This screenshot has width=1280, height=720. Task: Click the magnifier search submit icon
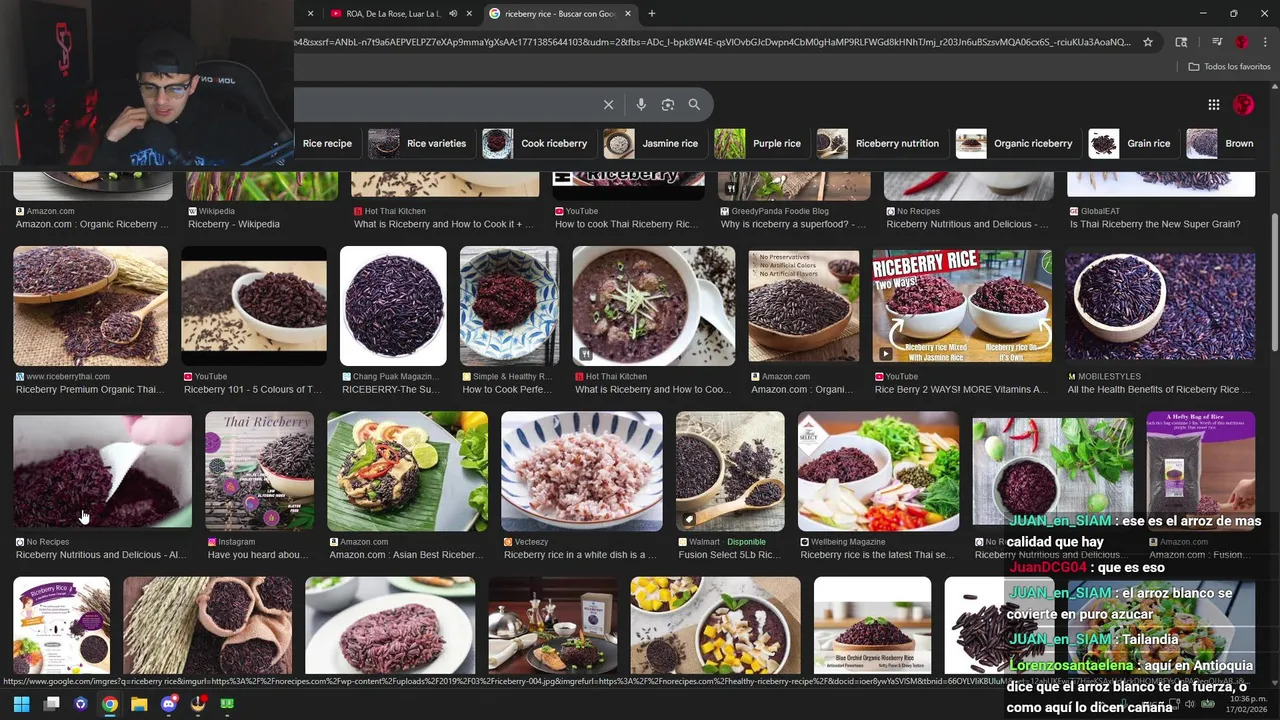(x=694, y=104)
